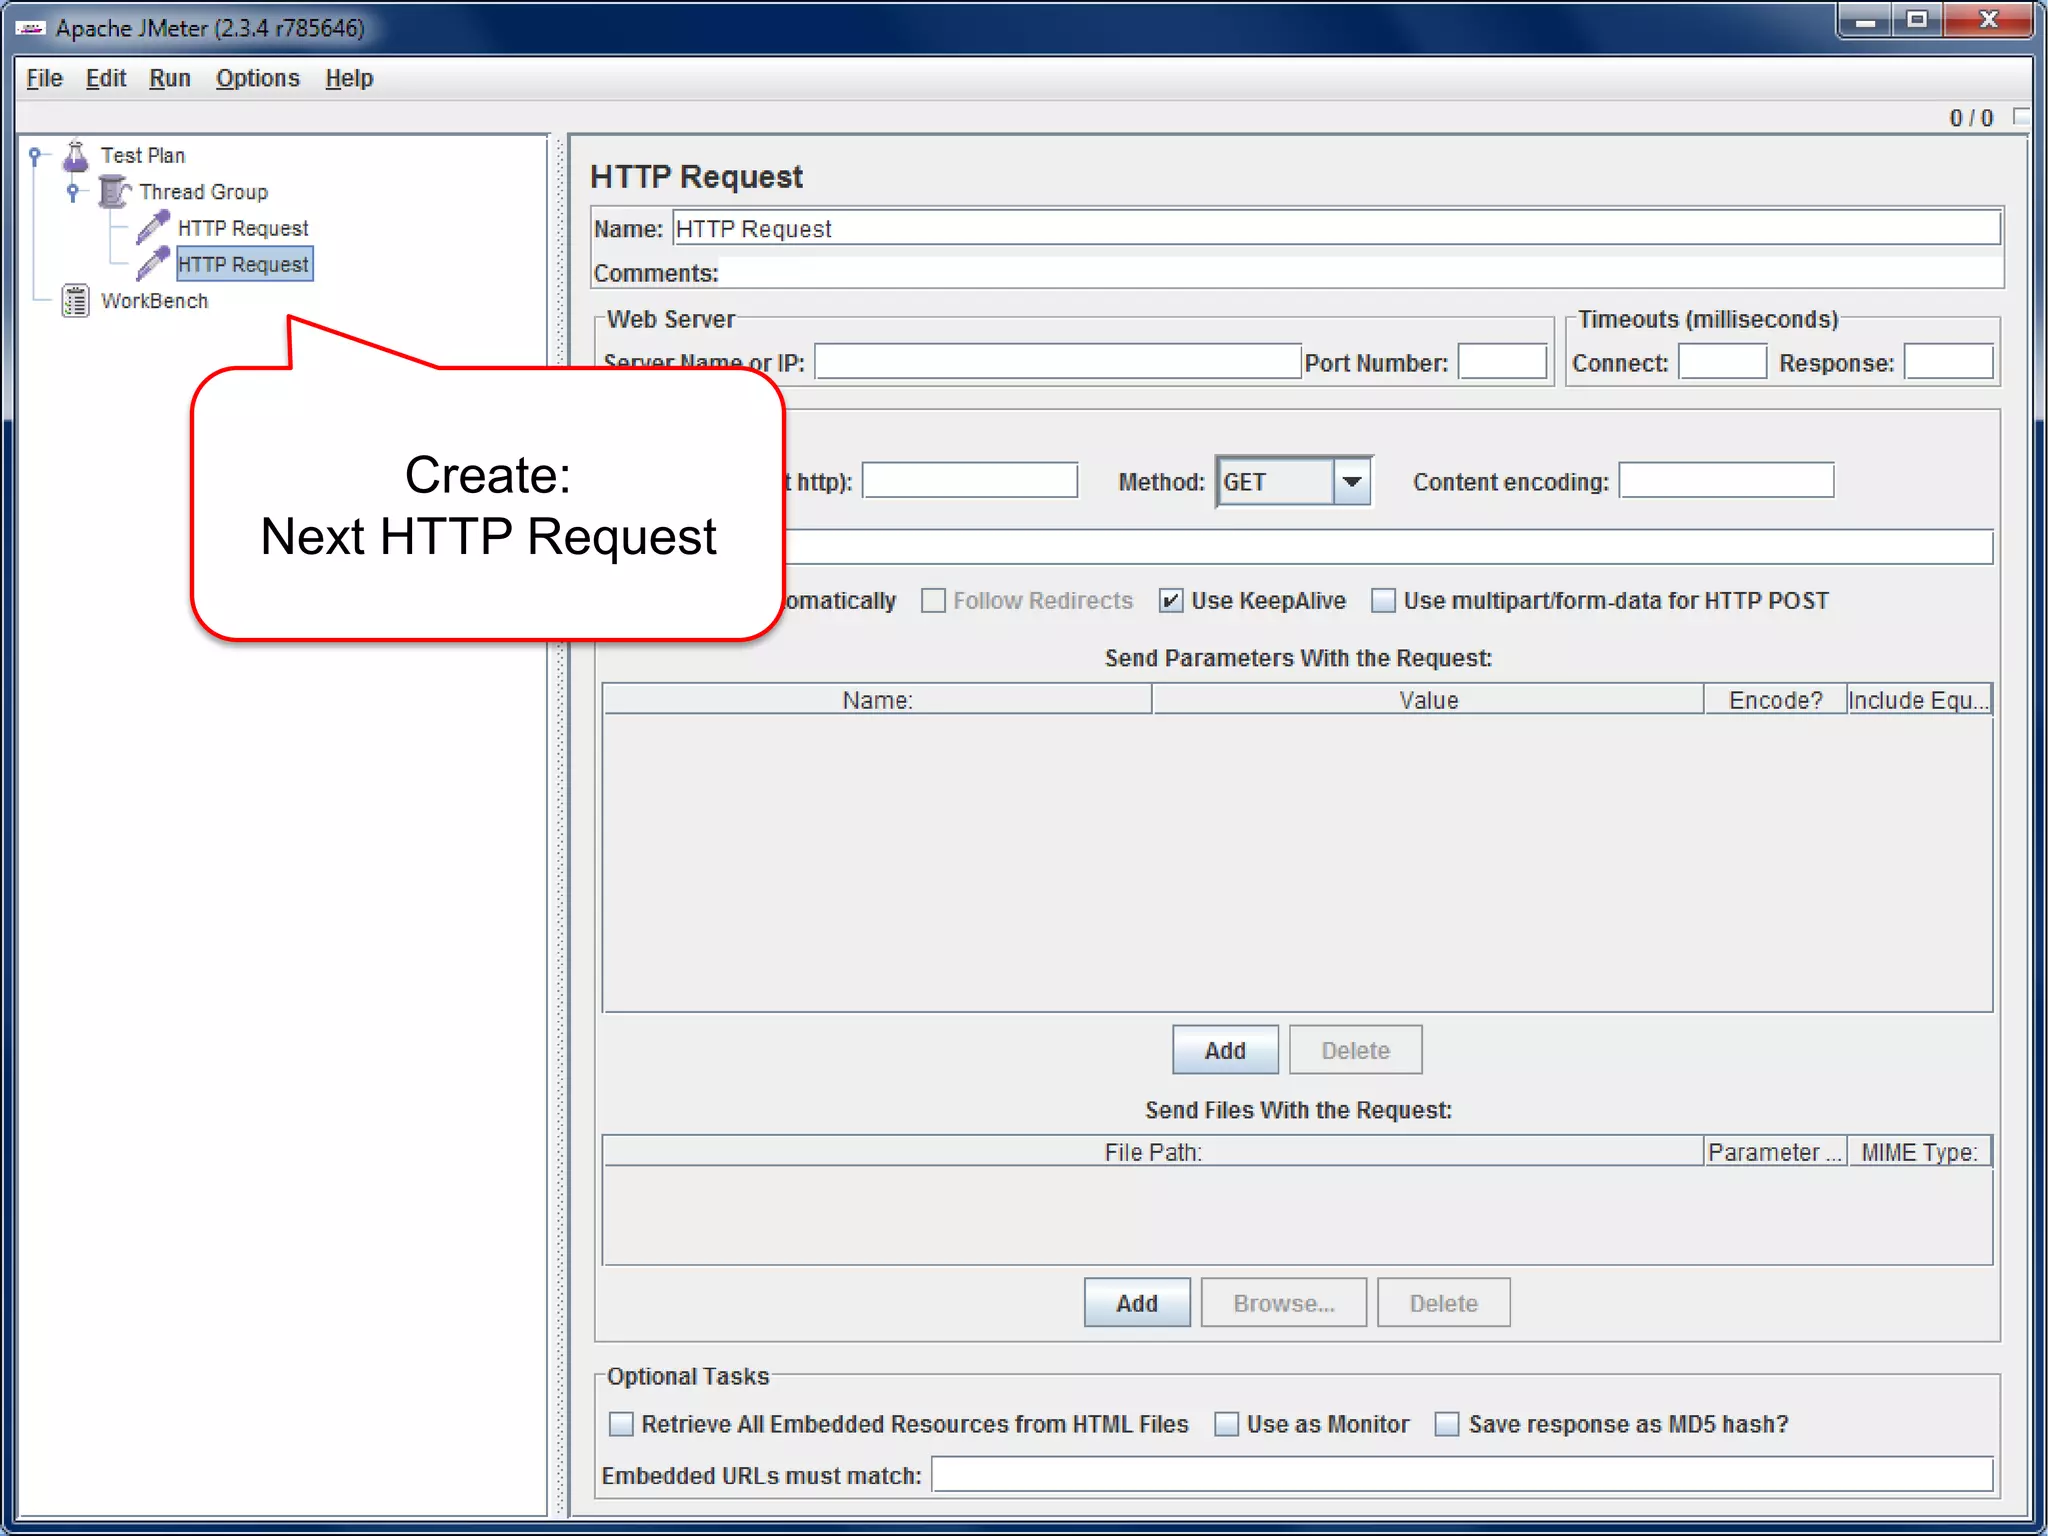Check Save response as MD5 hash
This screenshot has height=1536, width=2048.
1447,1424
